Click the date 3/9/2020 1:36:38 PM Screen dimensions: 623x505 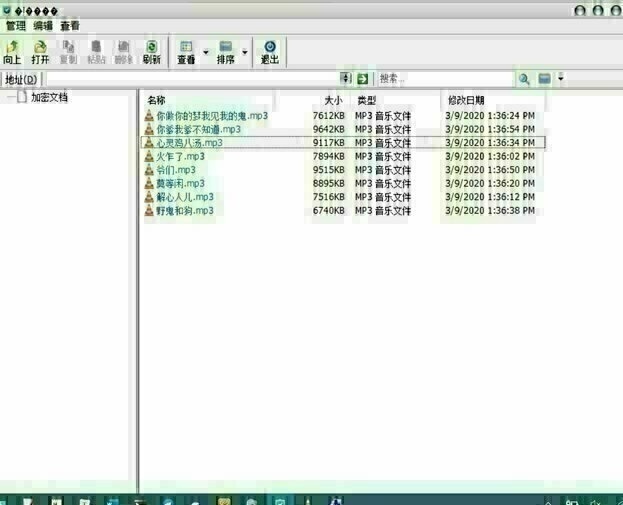click(490, 210)
